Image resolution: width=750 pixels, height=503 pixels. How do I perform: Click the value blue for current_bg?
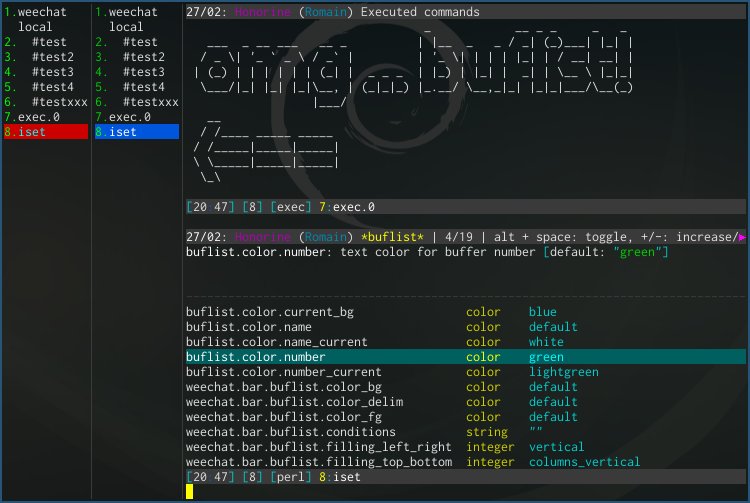click(x=542, y=312)
